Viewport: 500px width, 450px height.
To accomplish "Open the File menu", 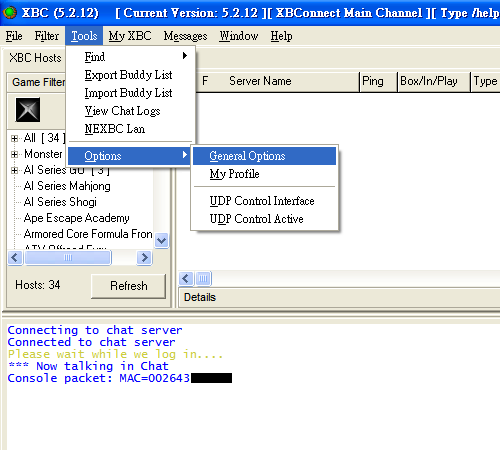I will tap(14, 36).
